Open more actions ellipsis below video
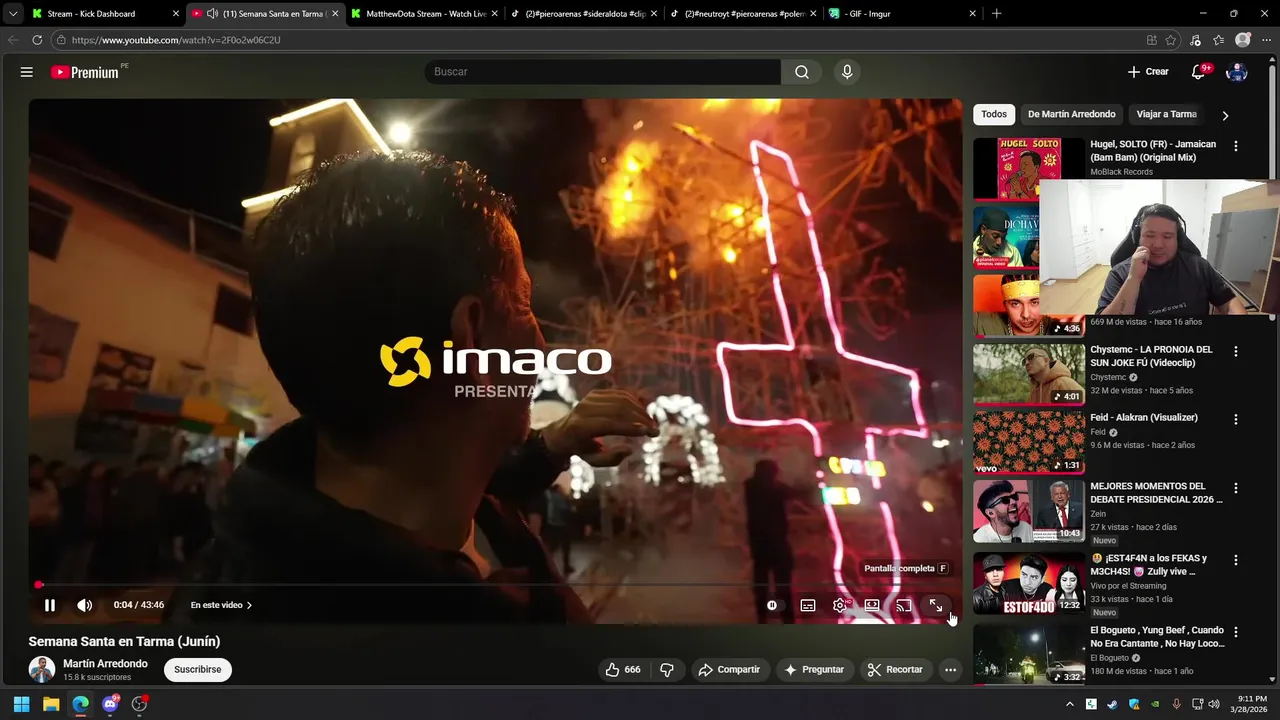Screen dimensions: 1280x720 [x=951, y=670]
